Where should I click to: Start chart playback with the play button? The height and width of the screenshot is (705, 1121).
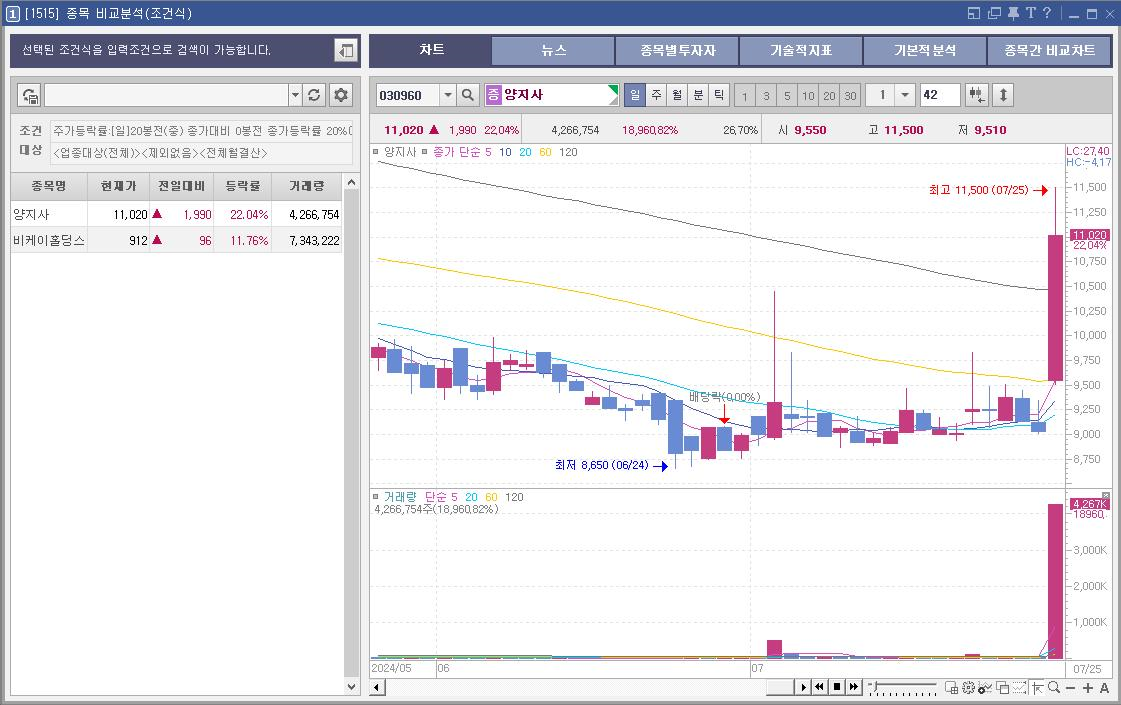pyautogui.click(x=804, y=687)
